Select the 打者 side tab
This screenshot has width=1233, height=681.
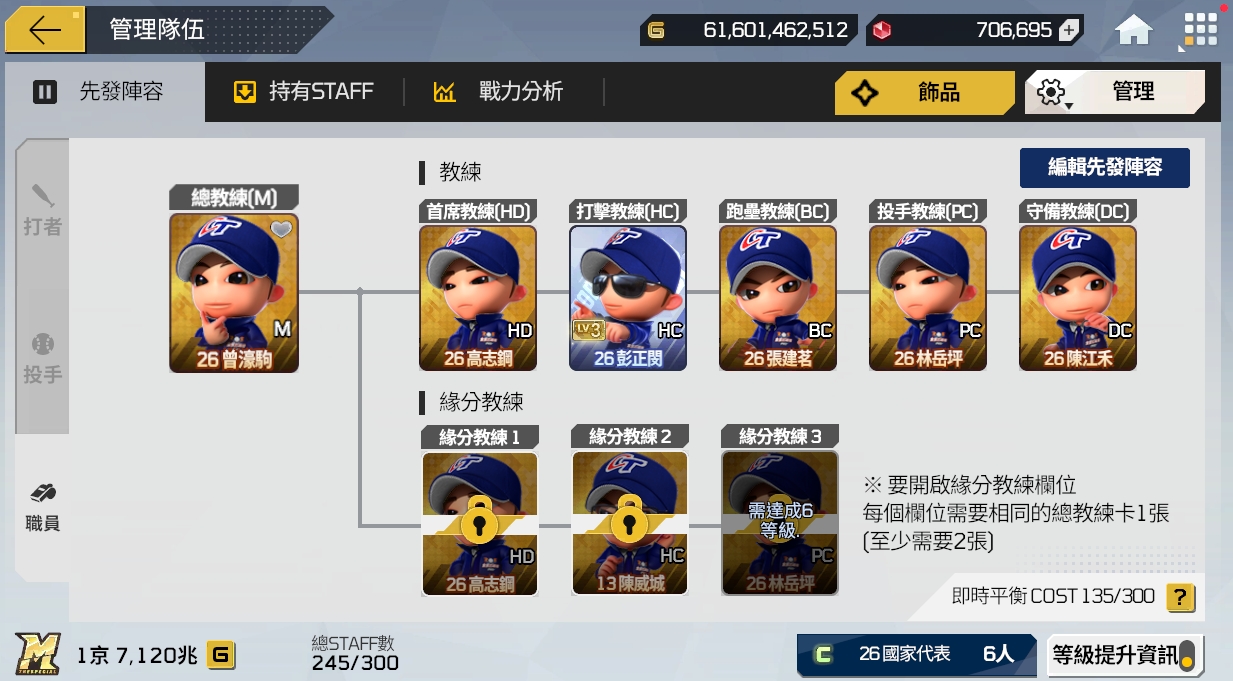42,210
